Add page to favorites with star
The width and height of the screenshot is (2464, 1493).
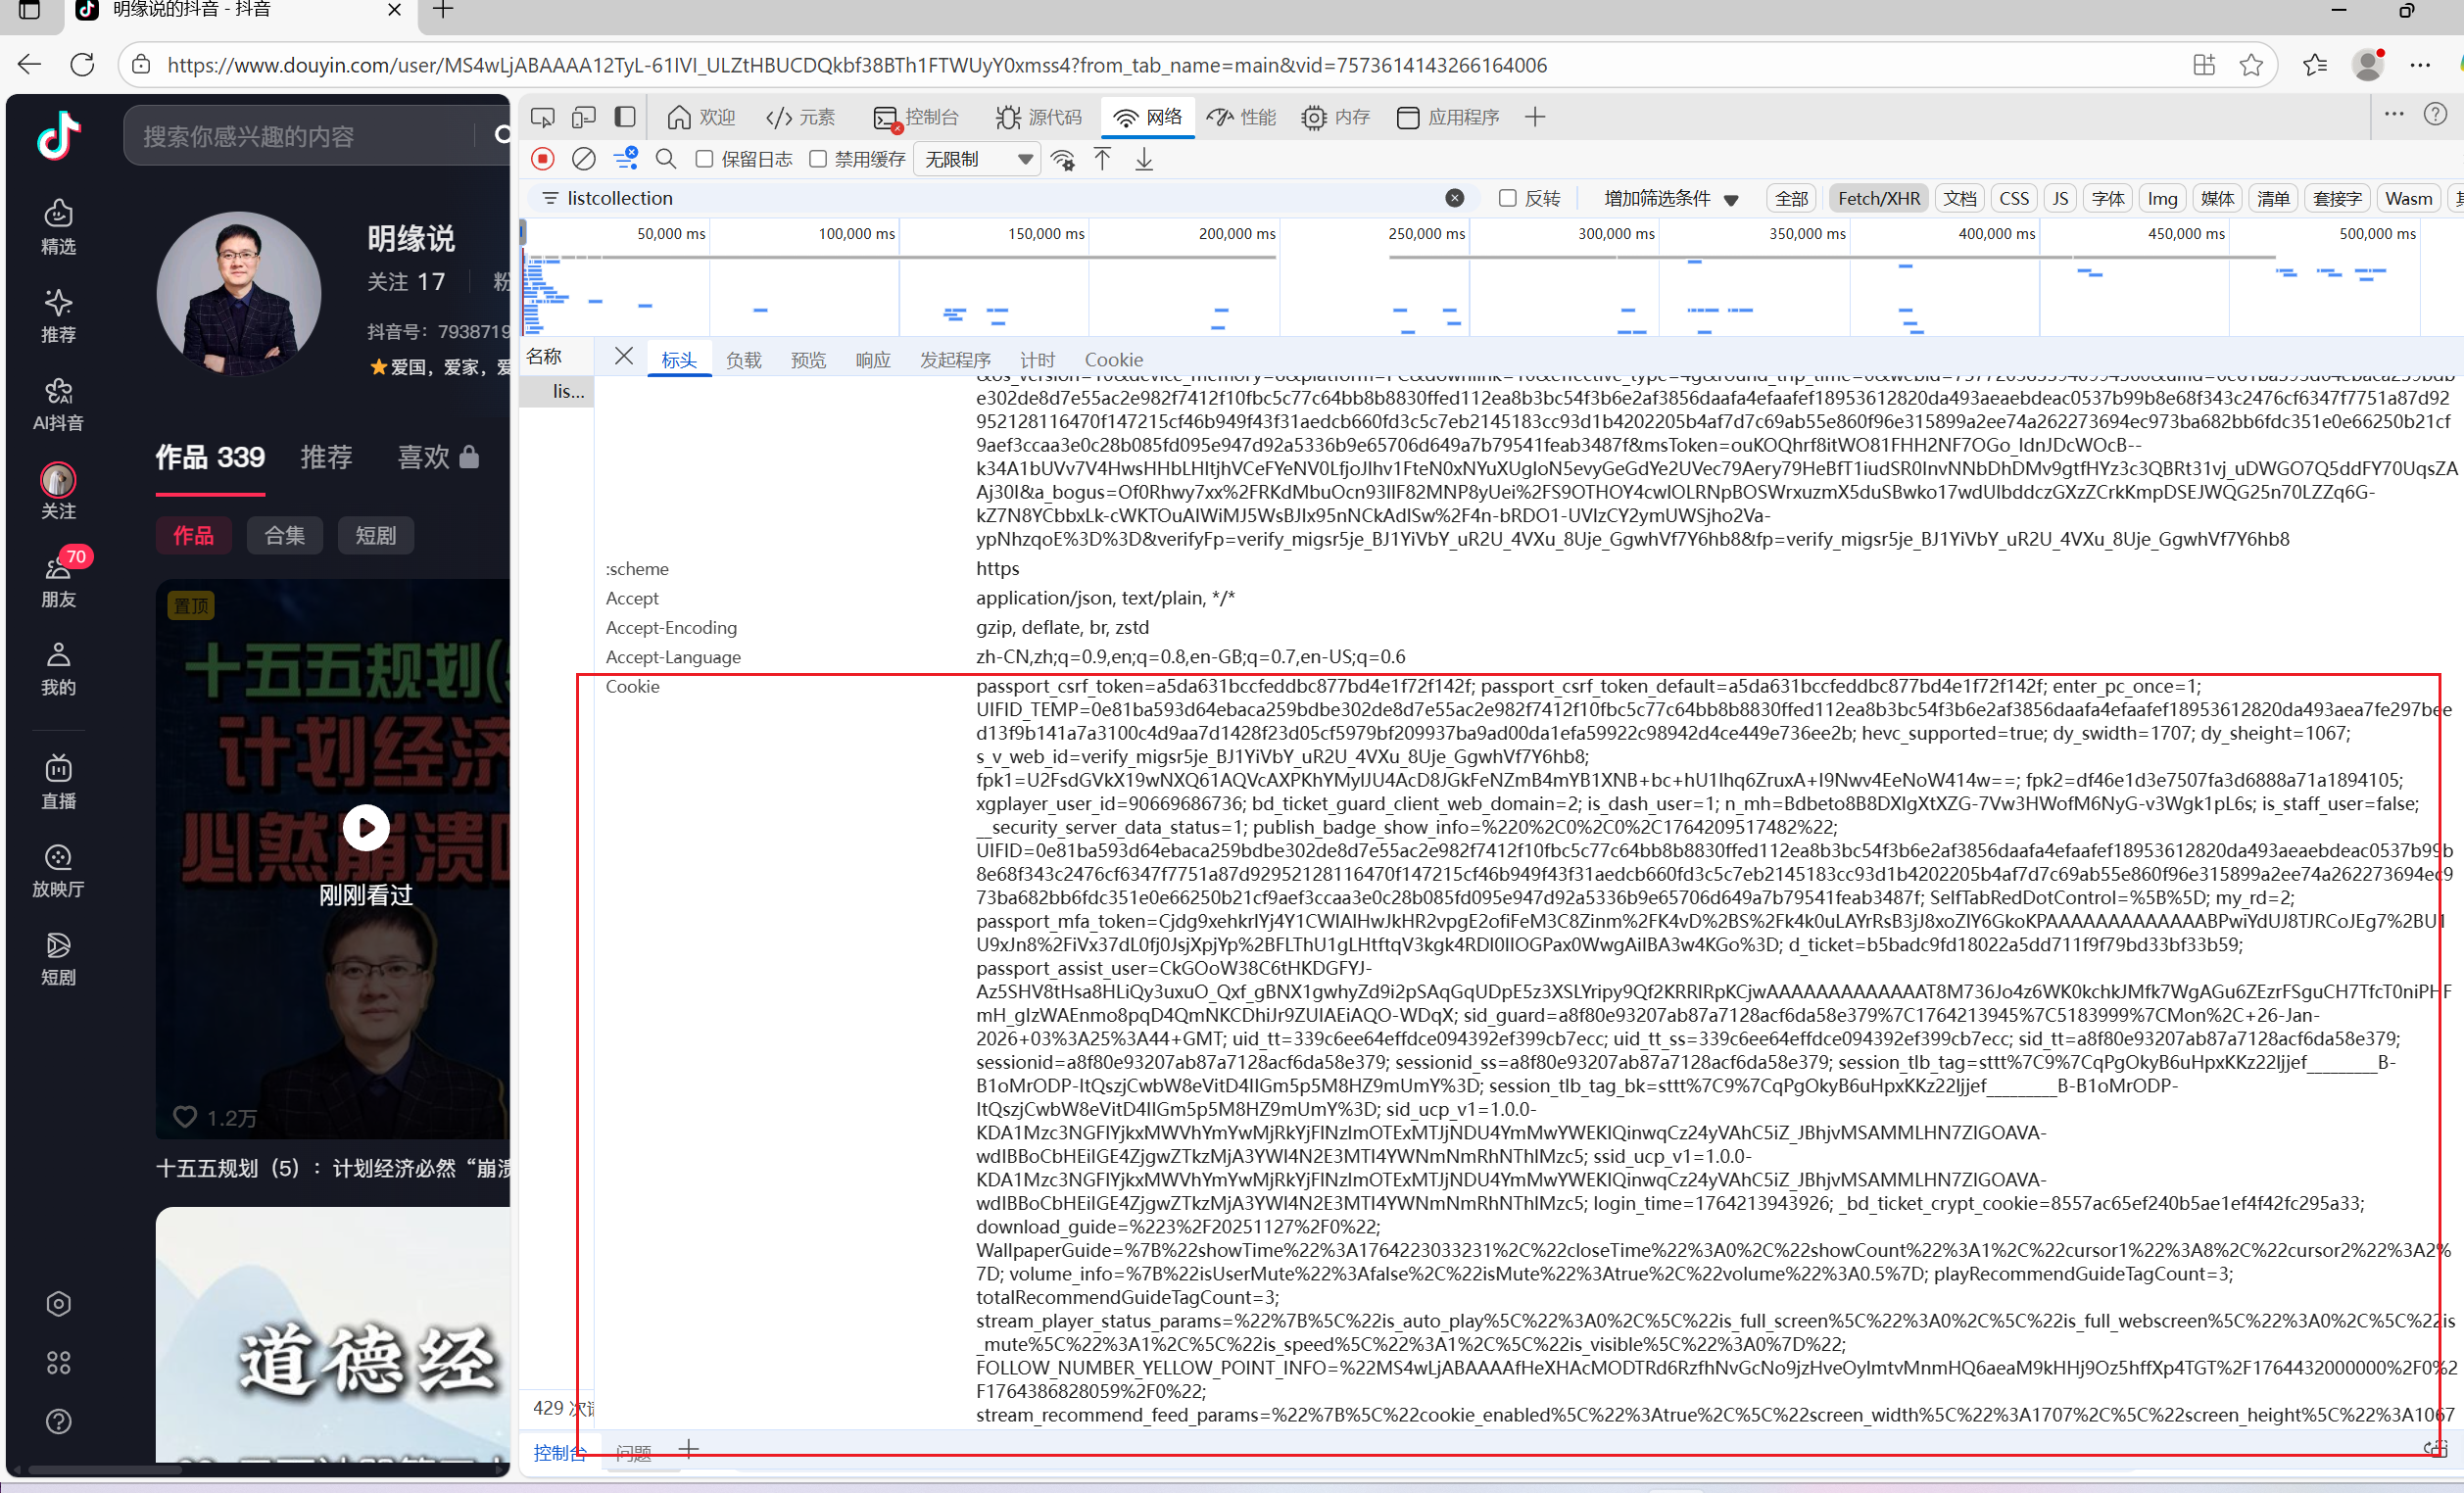coord(2251,65)
